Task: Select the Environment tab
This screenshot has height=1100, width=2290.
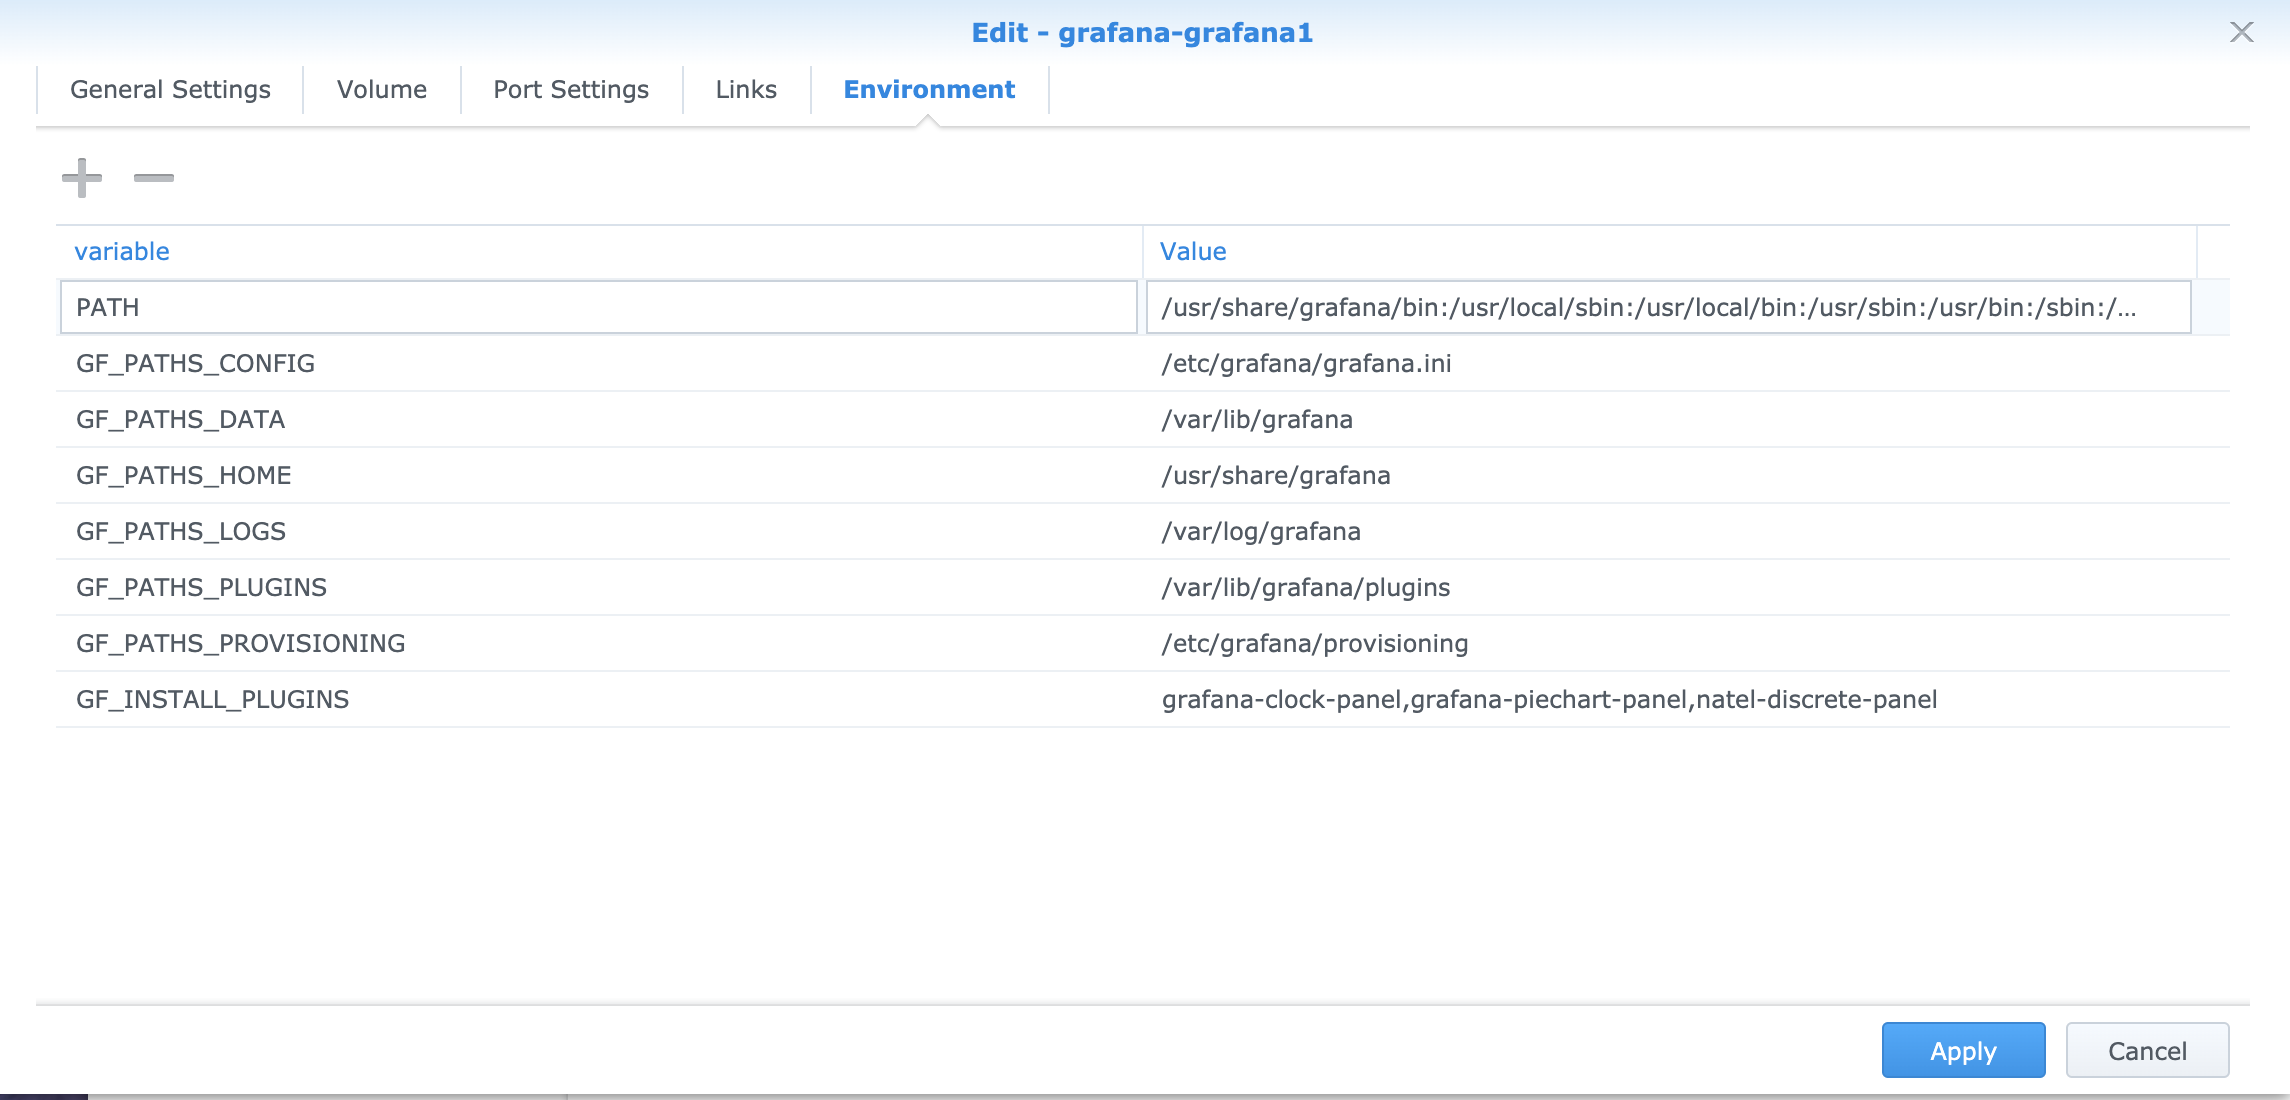Action: [928, 89]
